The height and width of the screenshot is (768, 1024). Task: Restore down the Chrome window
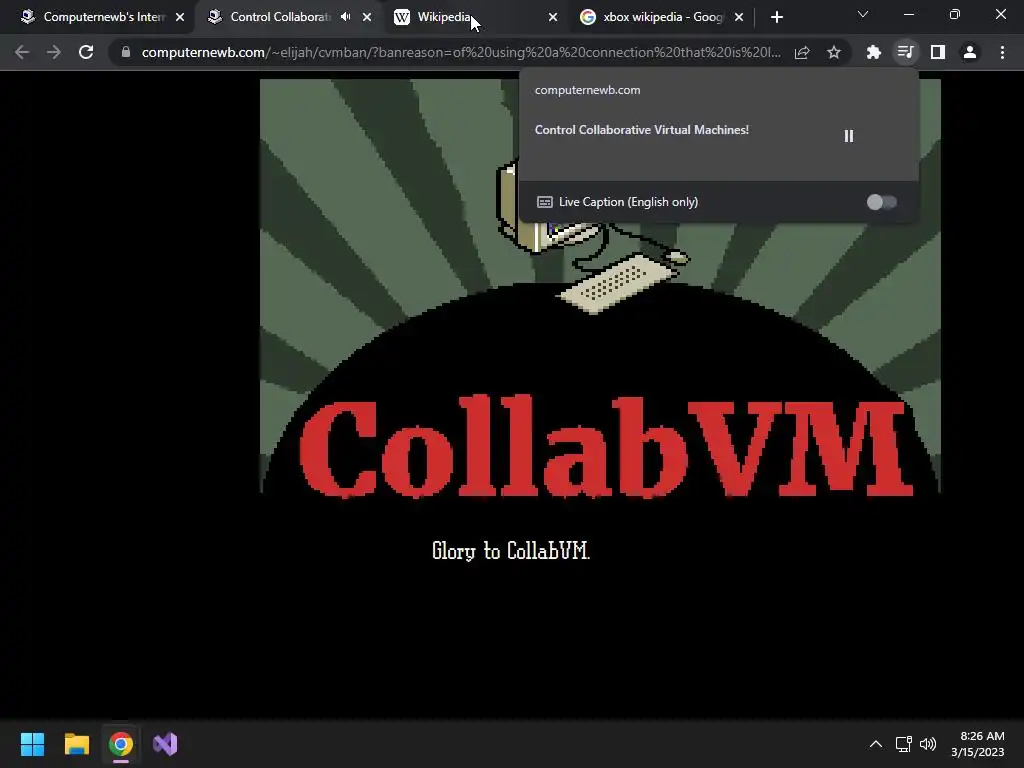pyautogui.click(x=955, y=14)
